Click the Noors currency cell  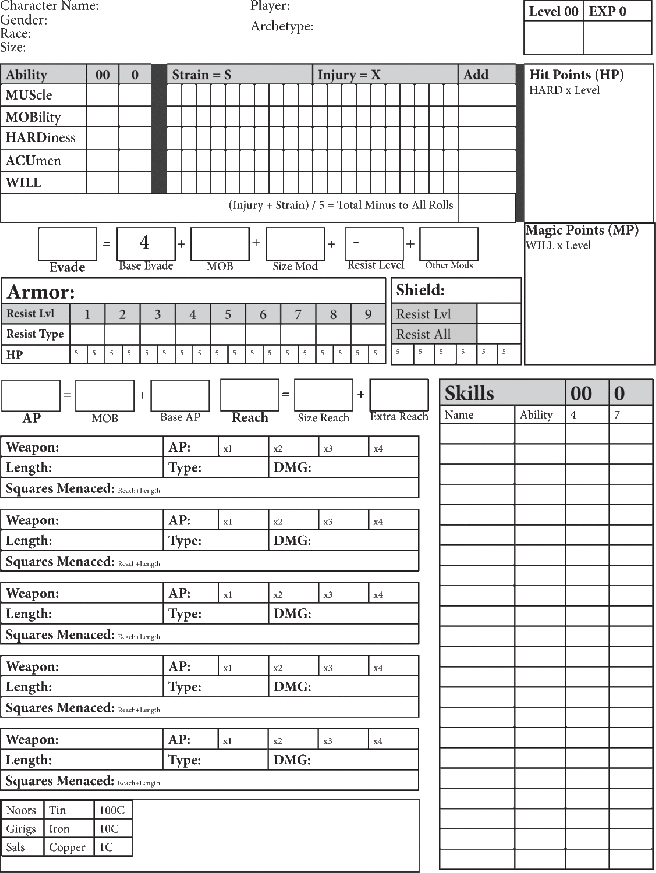[x=22, y=810]
